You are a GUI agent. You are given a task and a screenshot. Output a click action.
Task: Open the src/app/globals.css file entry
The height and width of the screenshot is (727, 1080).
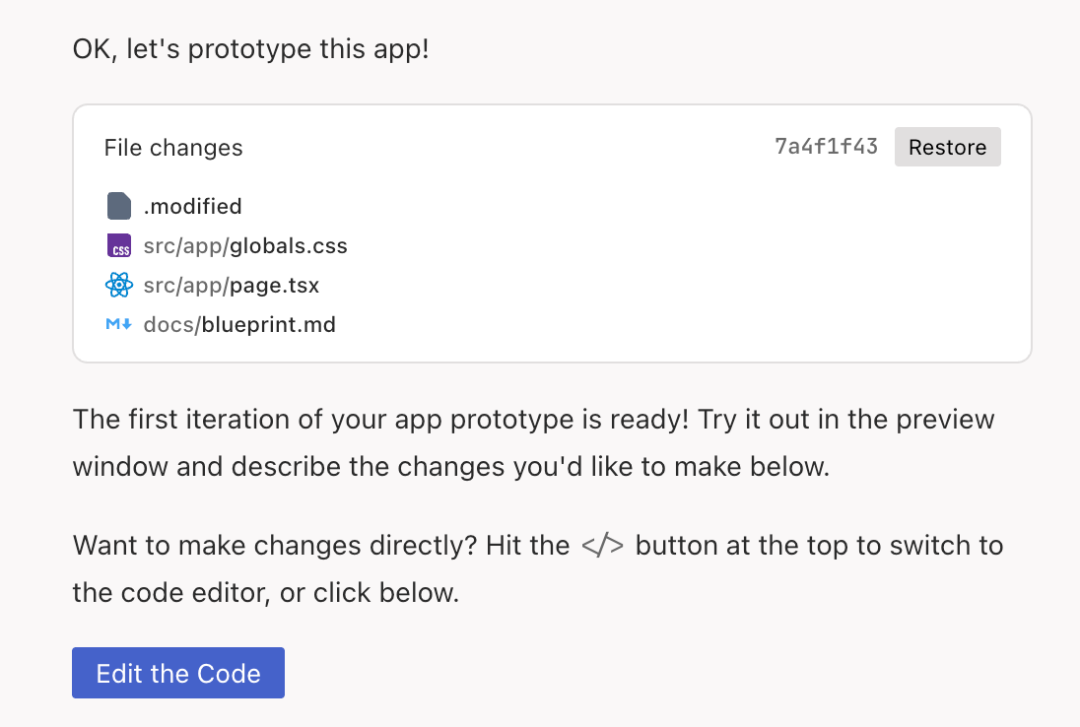(246, 245)
